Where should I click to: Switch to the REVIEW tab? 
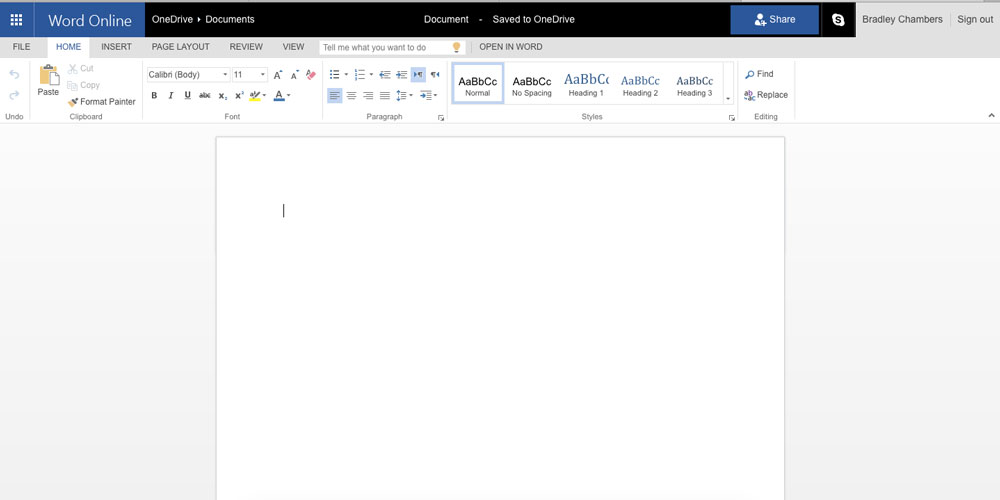tap(246, 47)
